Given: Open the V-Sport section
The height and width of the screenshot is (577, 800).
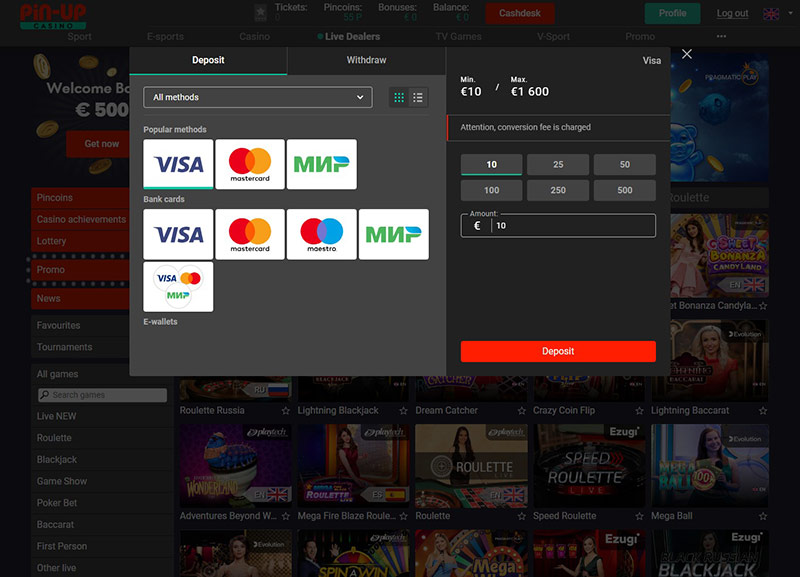Looking at the screenshot, I should coord(553,37).
